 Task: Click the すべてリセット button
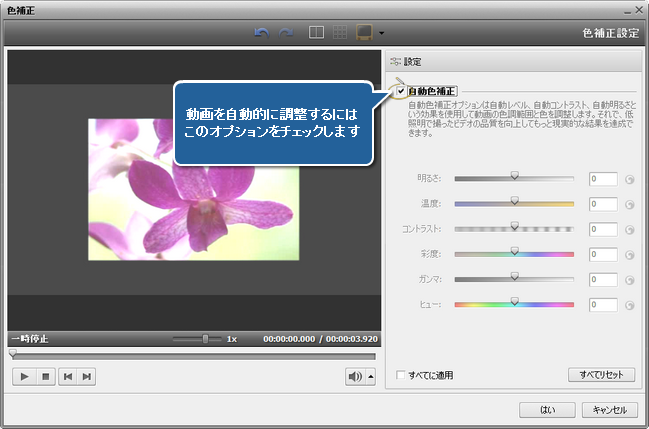[x=601, y=375]
